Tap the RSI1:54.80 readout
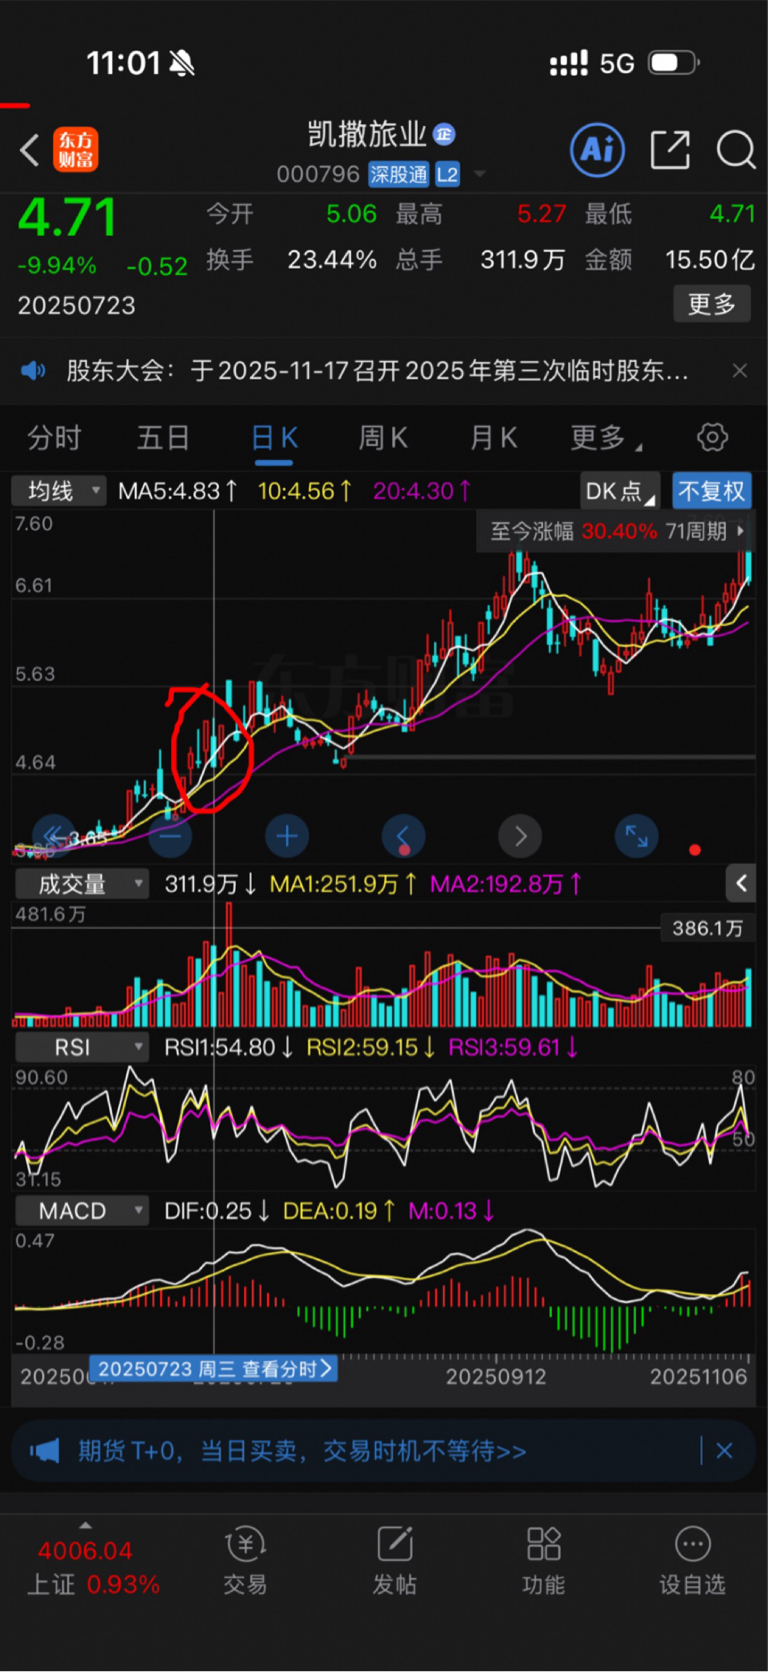 point(228,1047)
